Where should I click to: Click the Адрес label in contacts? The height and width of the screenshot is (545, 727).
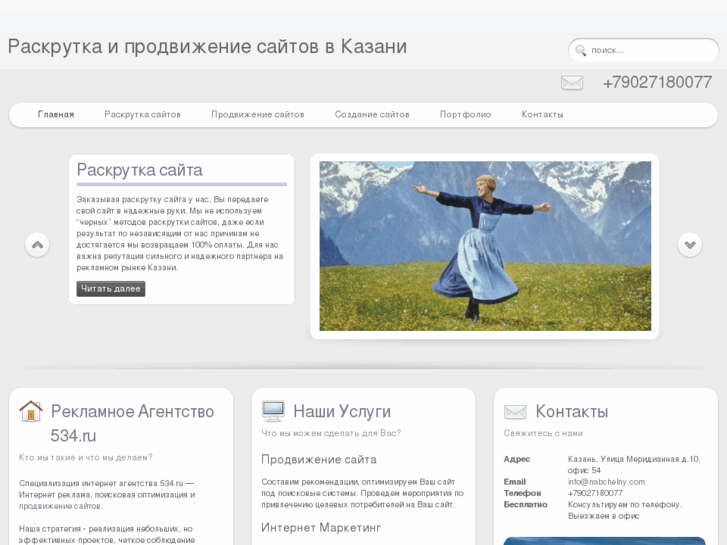coord(517,459)
